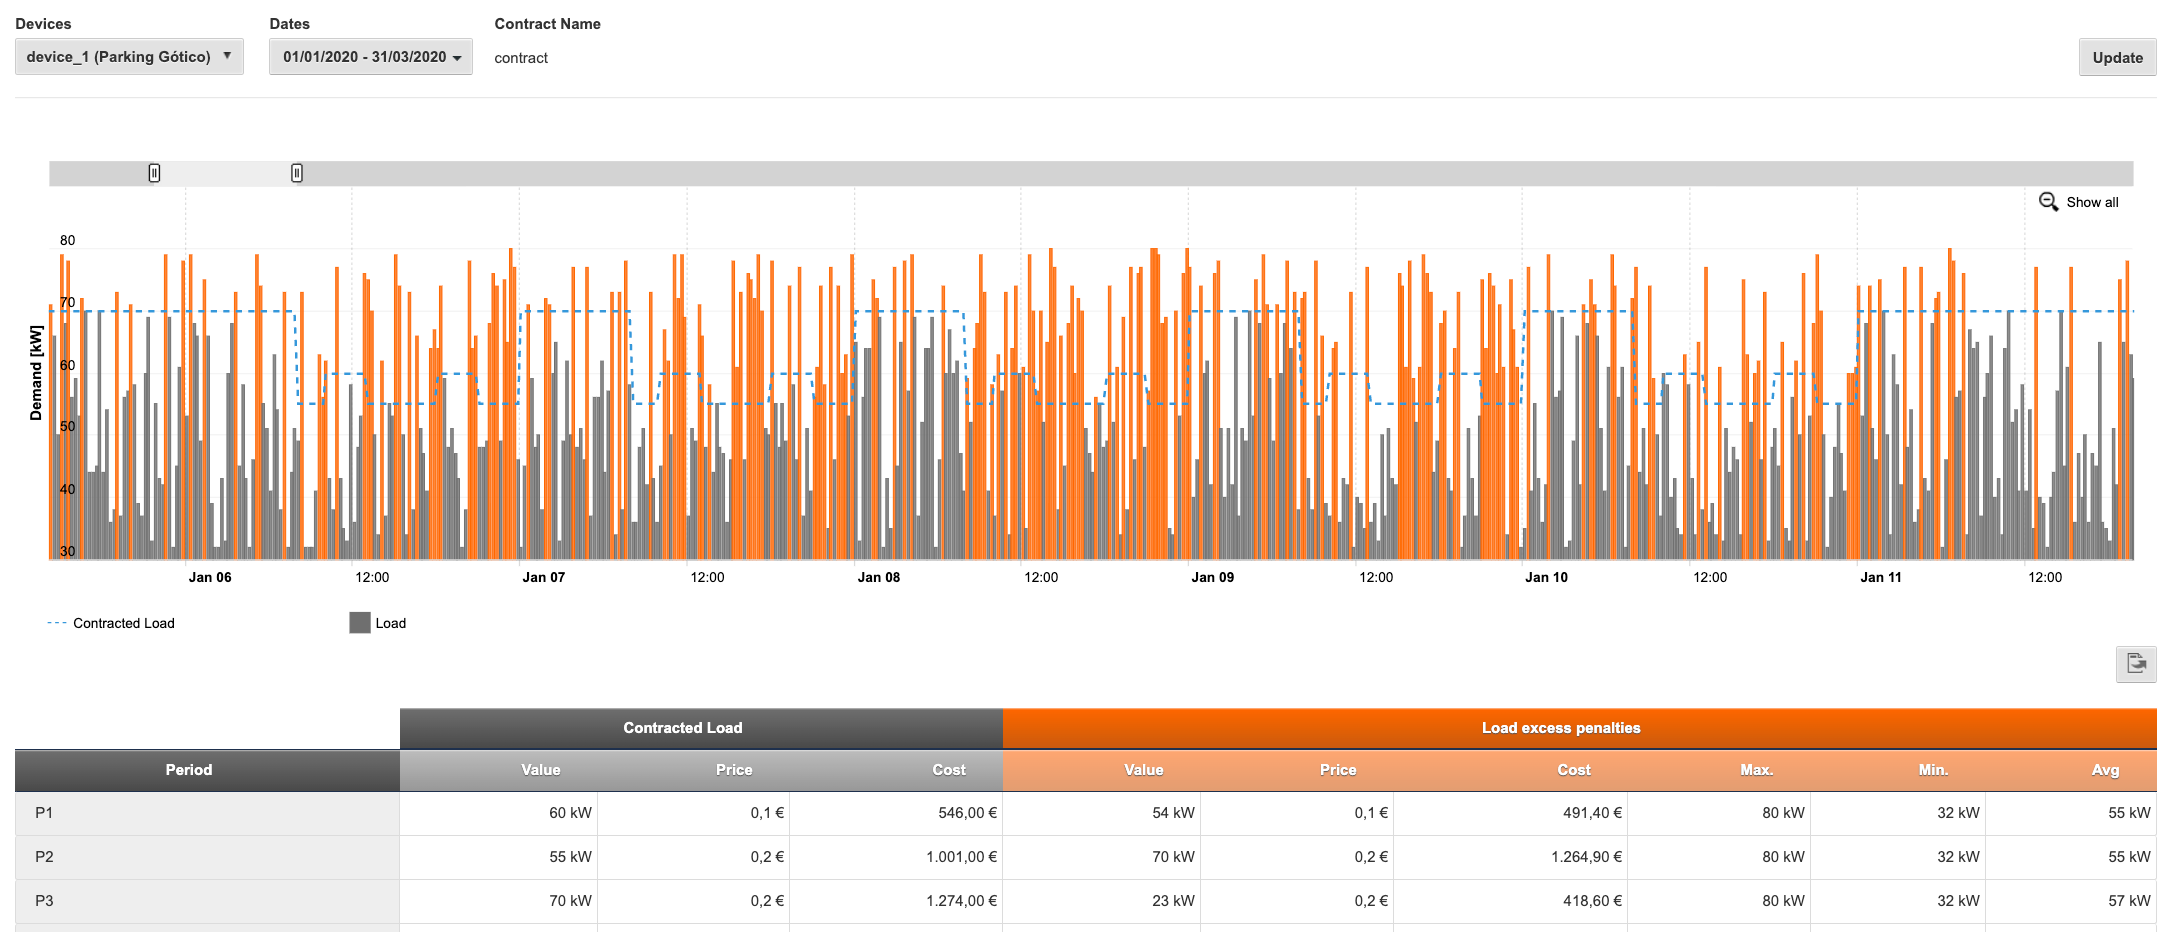This screenshot has width=2168, height=940.
Task: Grab the left range slider handle
Action: (x=154, y=173)
